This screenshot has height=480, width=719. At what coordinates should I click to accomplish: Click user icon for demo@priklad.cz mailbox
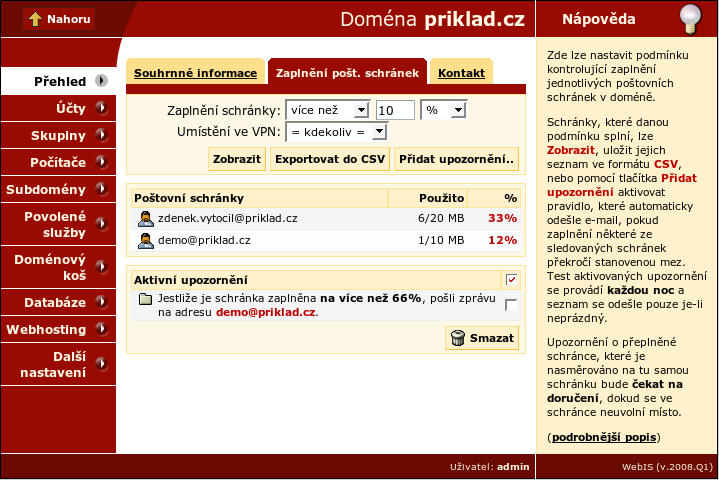pos(146,241)
